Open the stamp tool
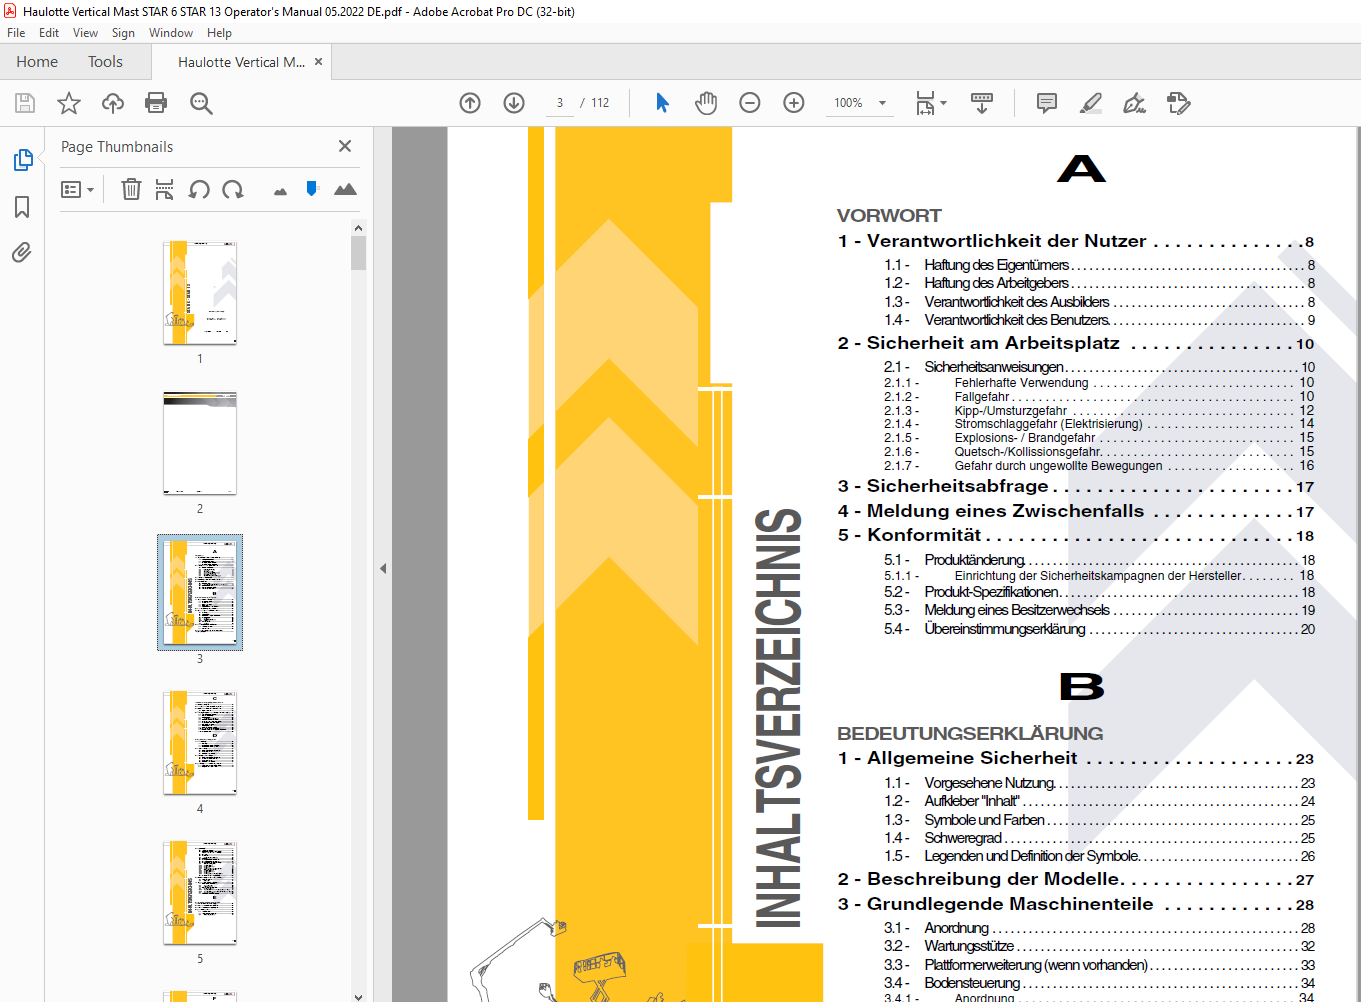Screen dimensions: 1361x1002 click(1179, 103)
